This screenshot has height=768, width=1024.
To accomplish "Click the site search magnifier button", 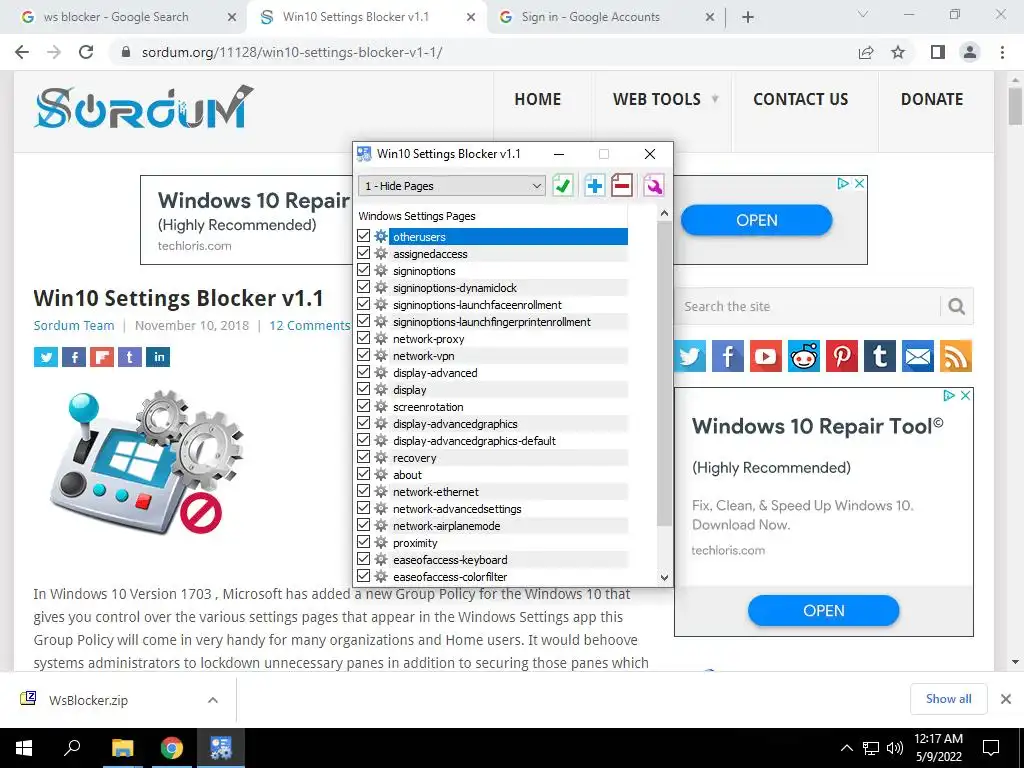I will pyautogui.click(x=957, y=306).
